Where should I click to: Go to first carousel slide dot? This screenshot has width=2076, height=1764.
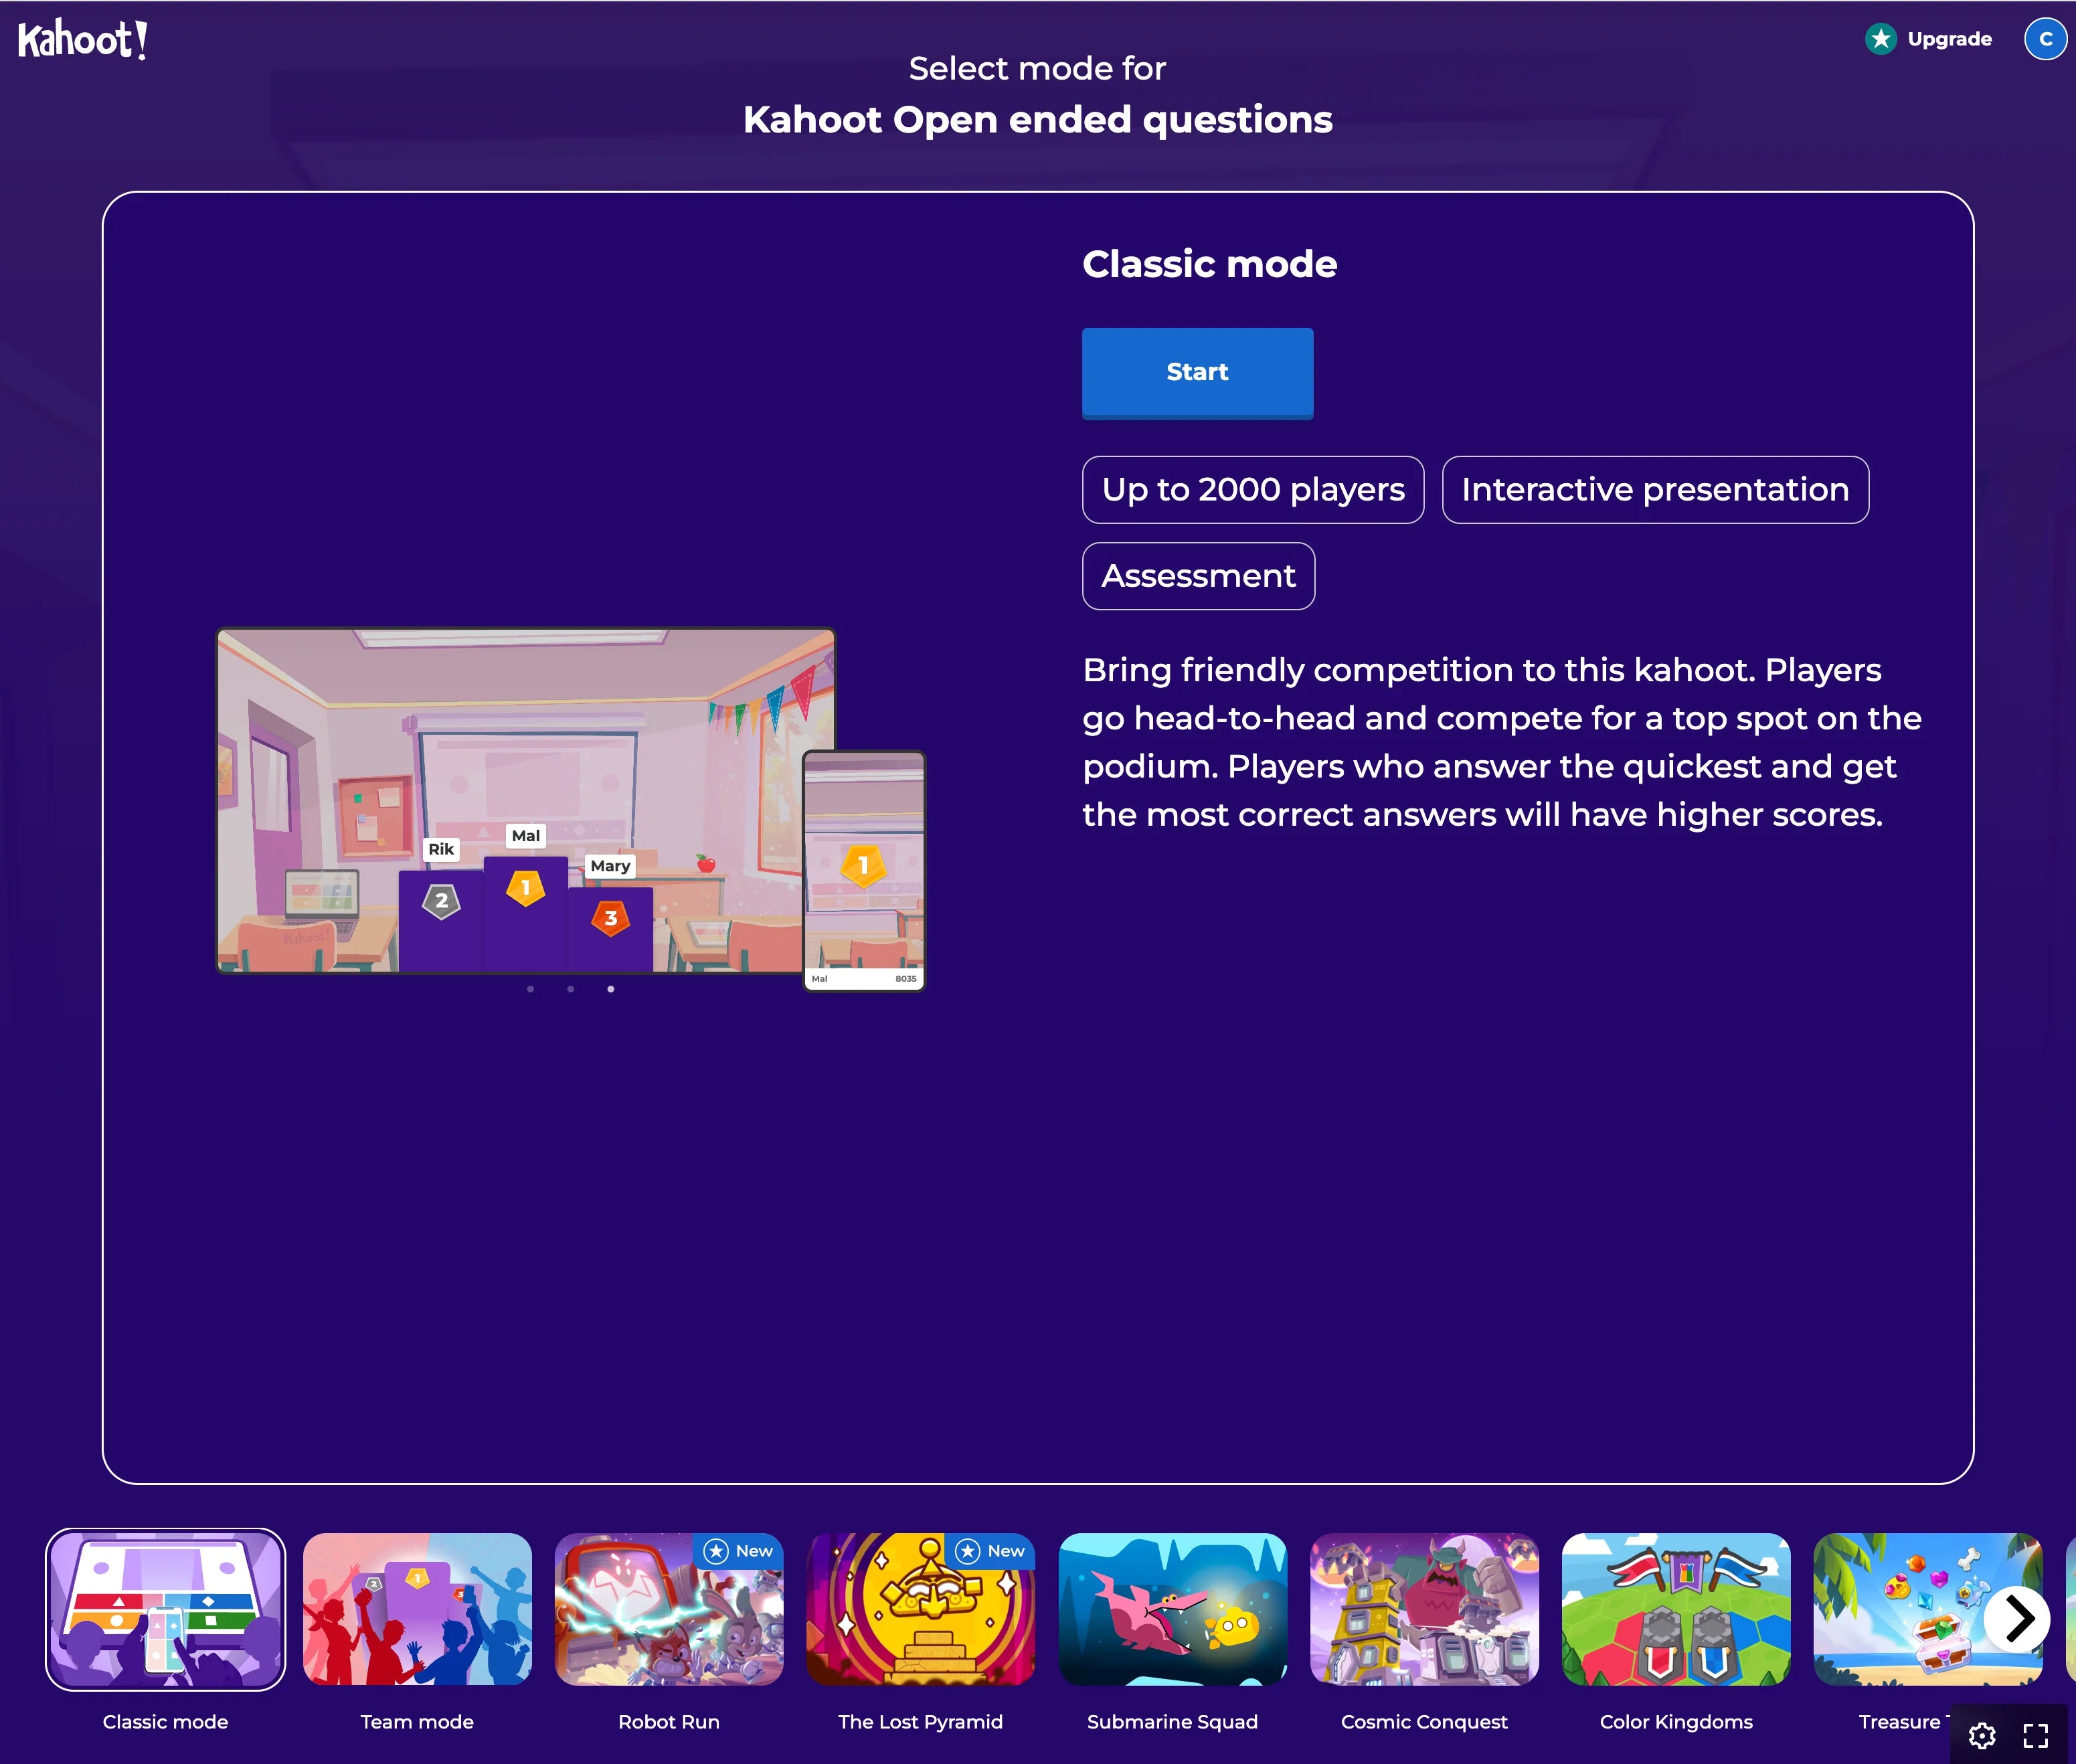(530, 989)
